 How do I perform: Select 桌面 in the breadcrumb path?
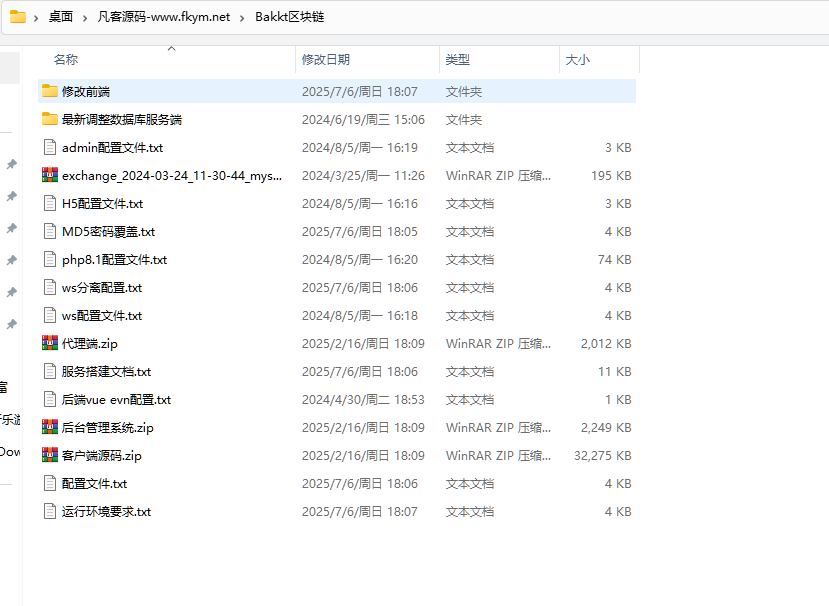60,16
